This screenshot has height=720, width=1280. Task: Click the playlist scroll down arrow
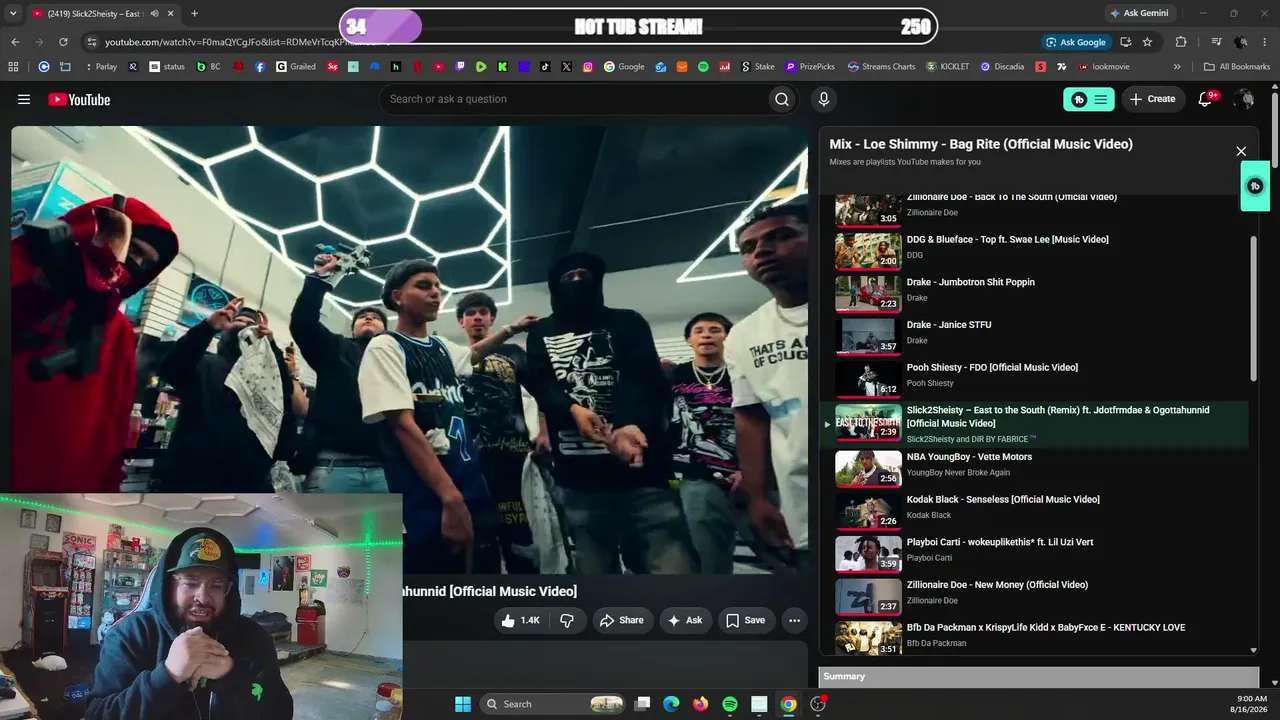tap(1254, 650)
